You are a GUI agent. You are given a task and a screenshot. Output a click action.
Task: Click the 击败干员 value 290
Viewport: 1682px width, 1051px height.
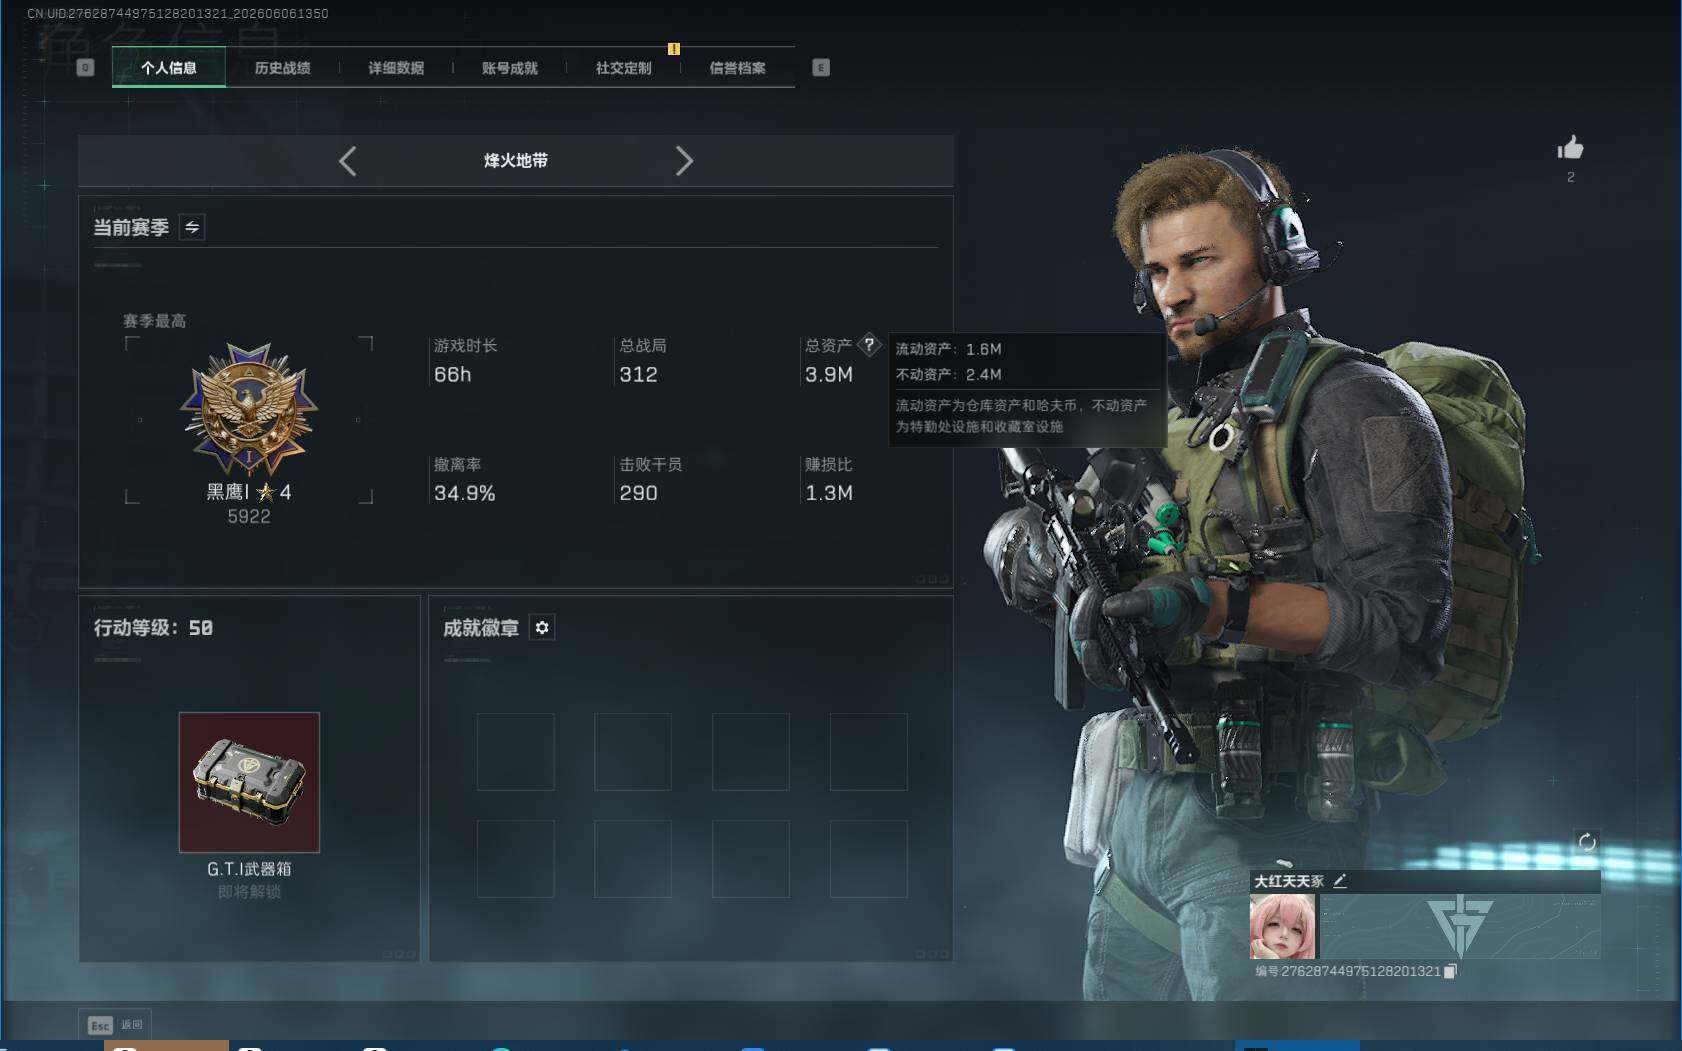[x=638, y=493]
